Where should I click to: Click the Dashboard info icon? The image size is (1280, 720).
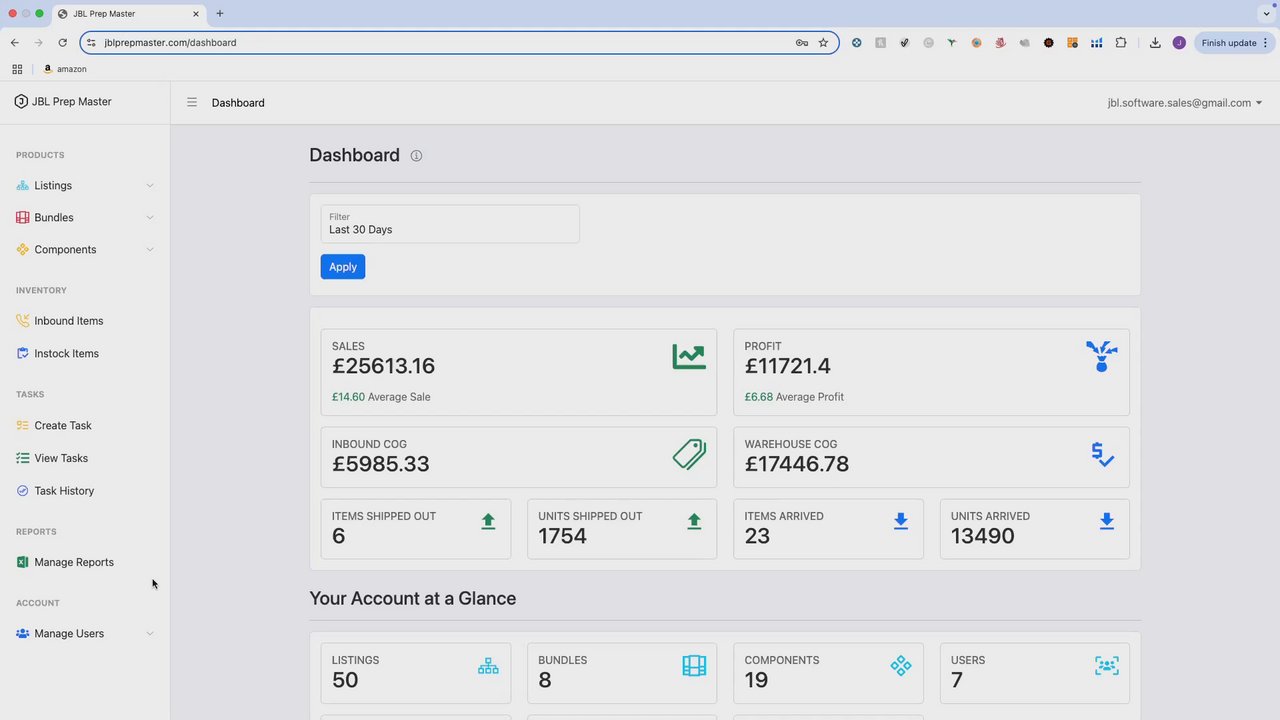point(416,156)
